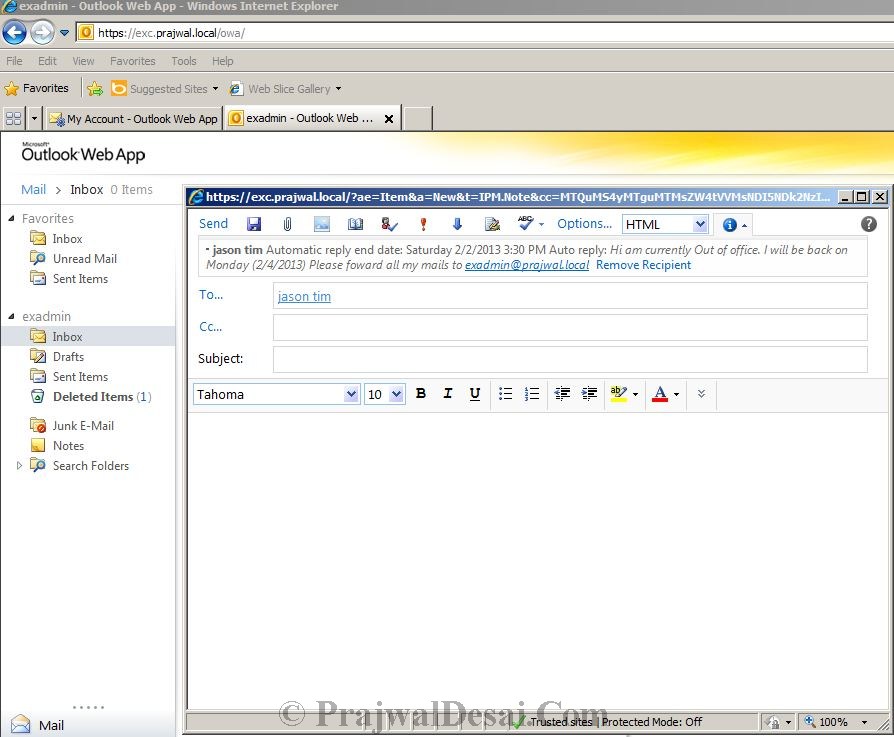Insert a picture into the message
Image resolution: width=894 pixels, height=737 pixels.
coord(322,224)
